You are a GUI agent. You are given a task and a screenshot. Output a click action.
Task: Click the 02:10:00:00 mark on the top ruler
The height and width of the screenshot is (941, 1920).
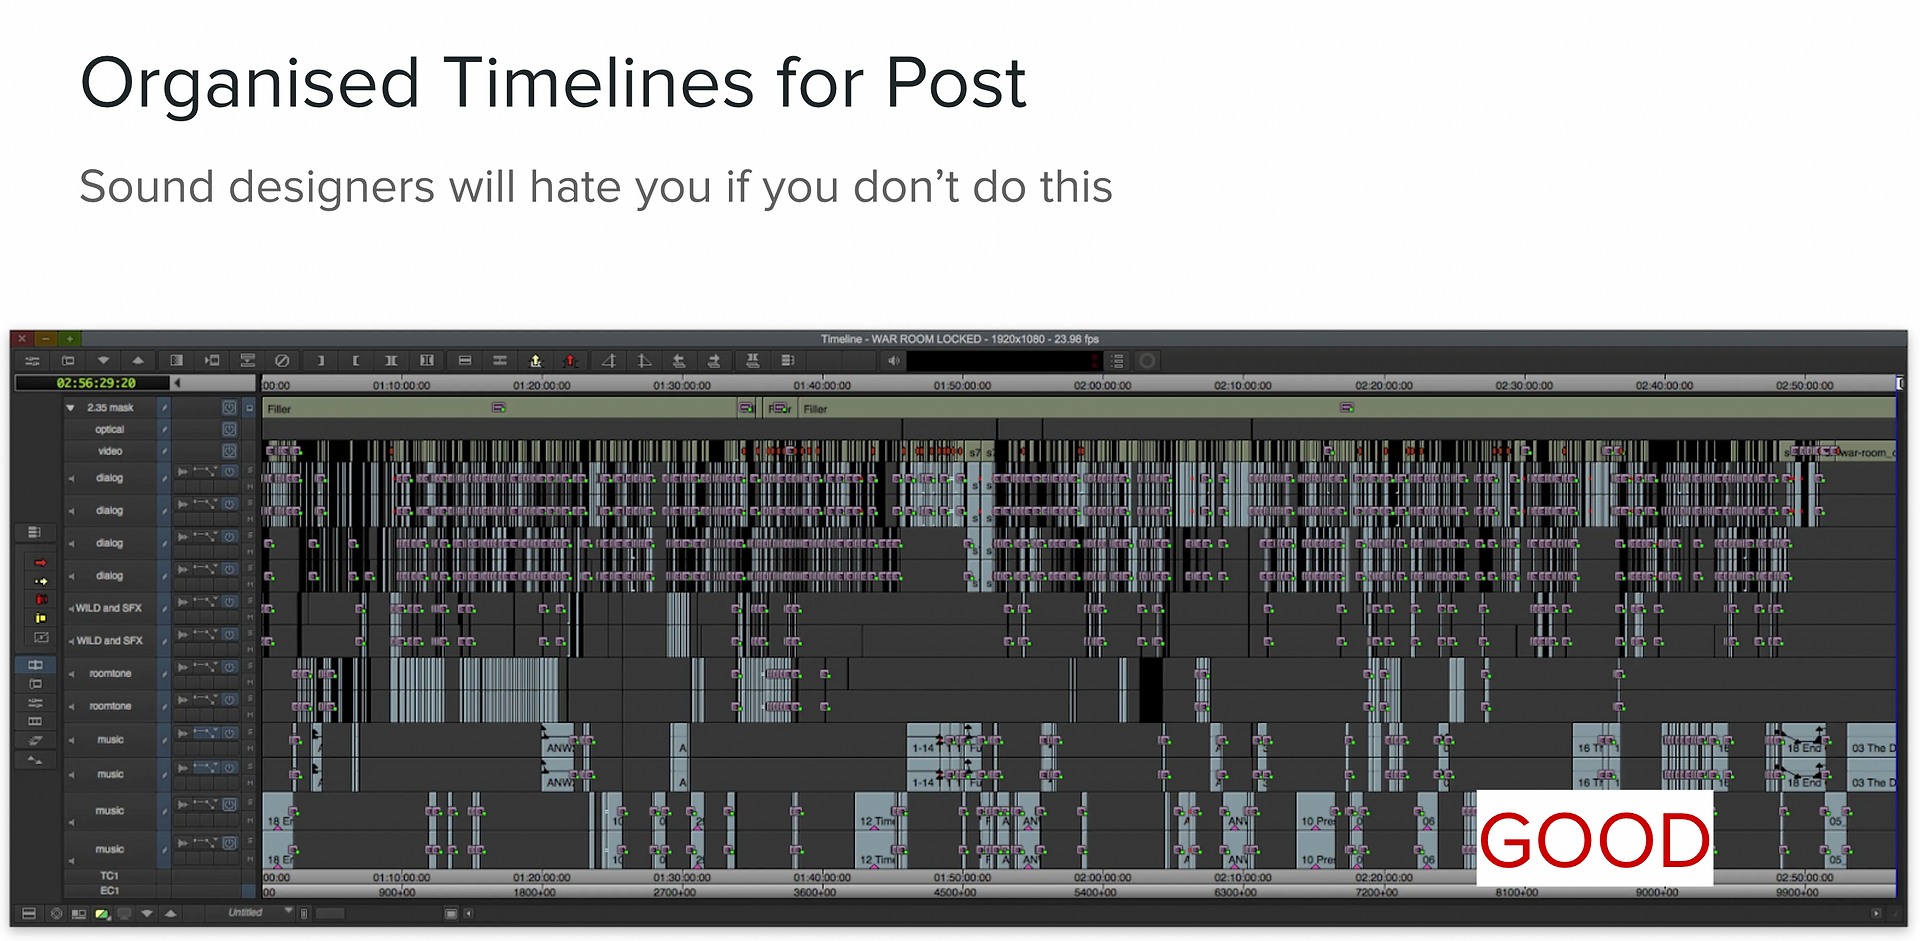coord(1243,385)
